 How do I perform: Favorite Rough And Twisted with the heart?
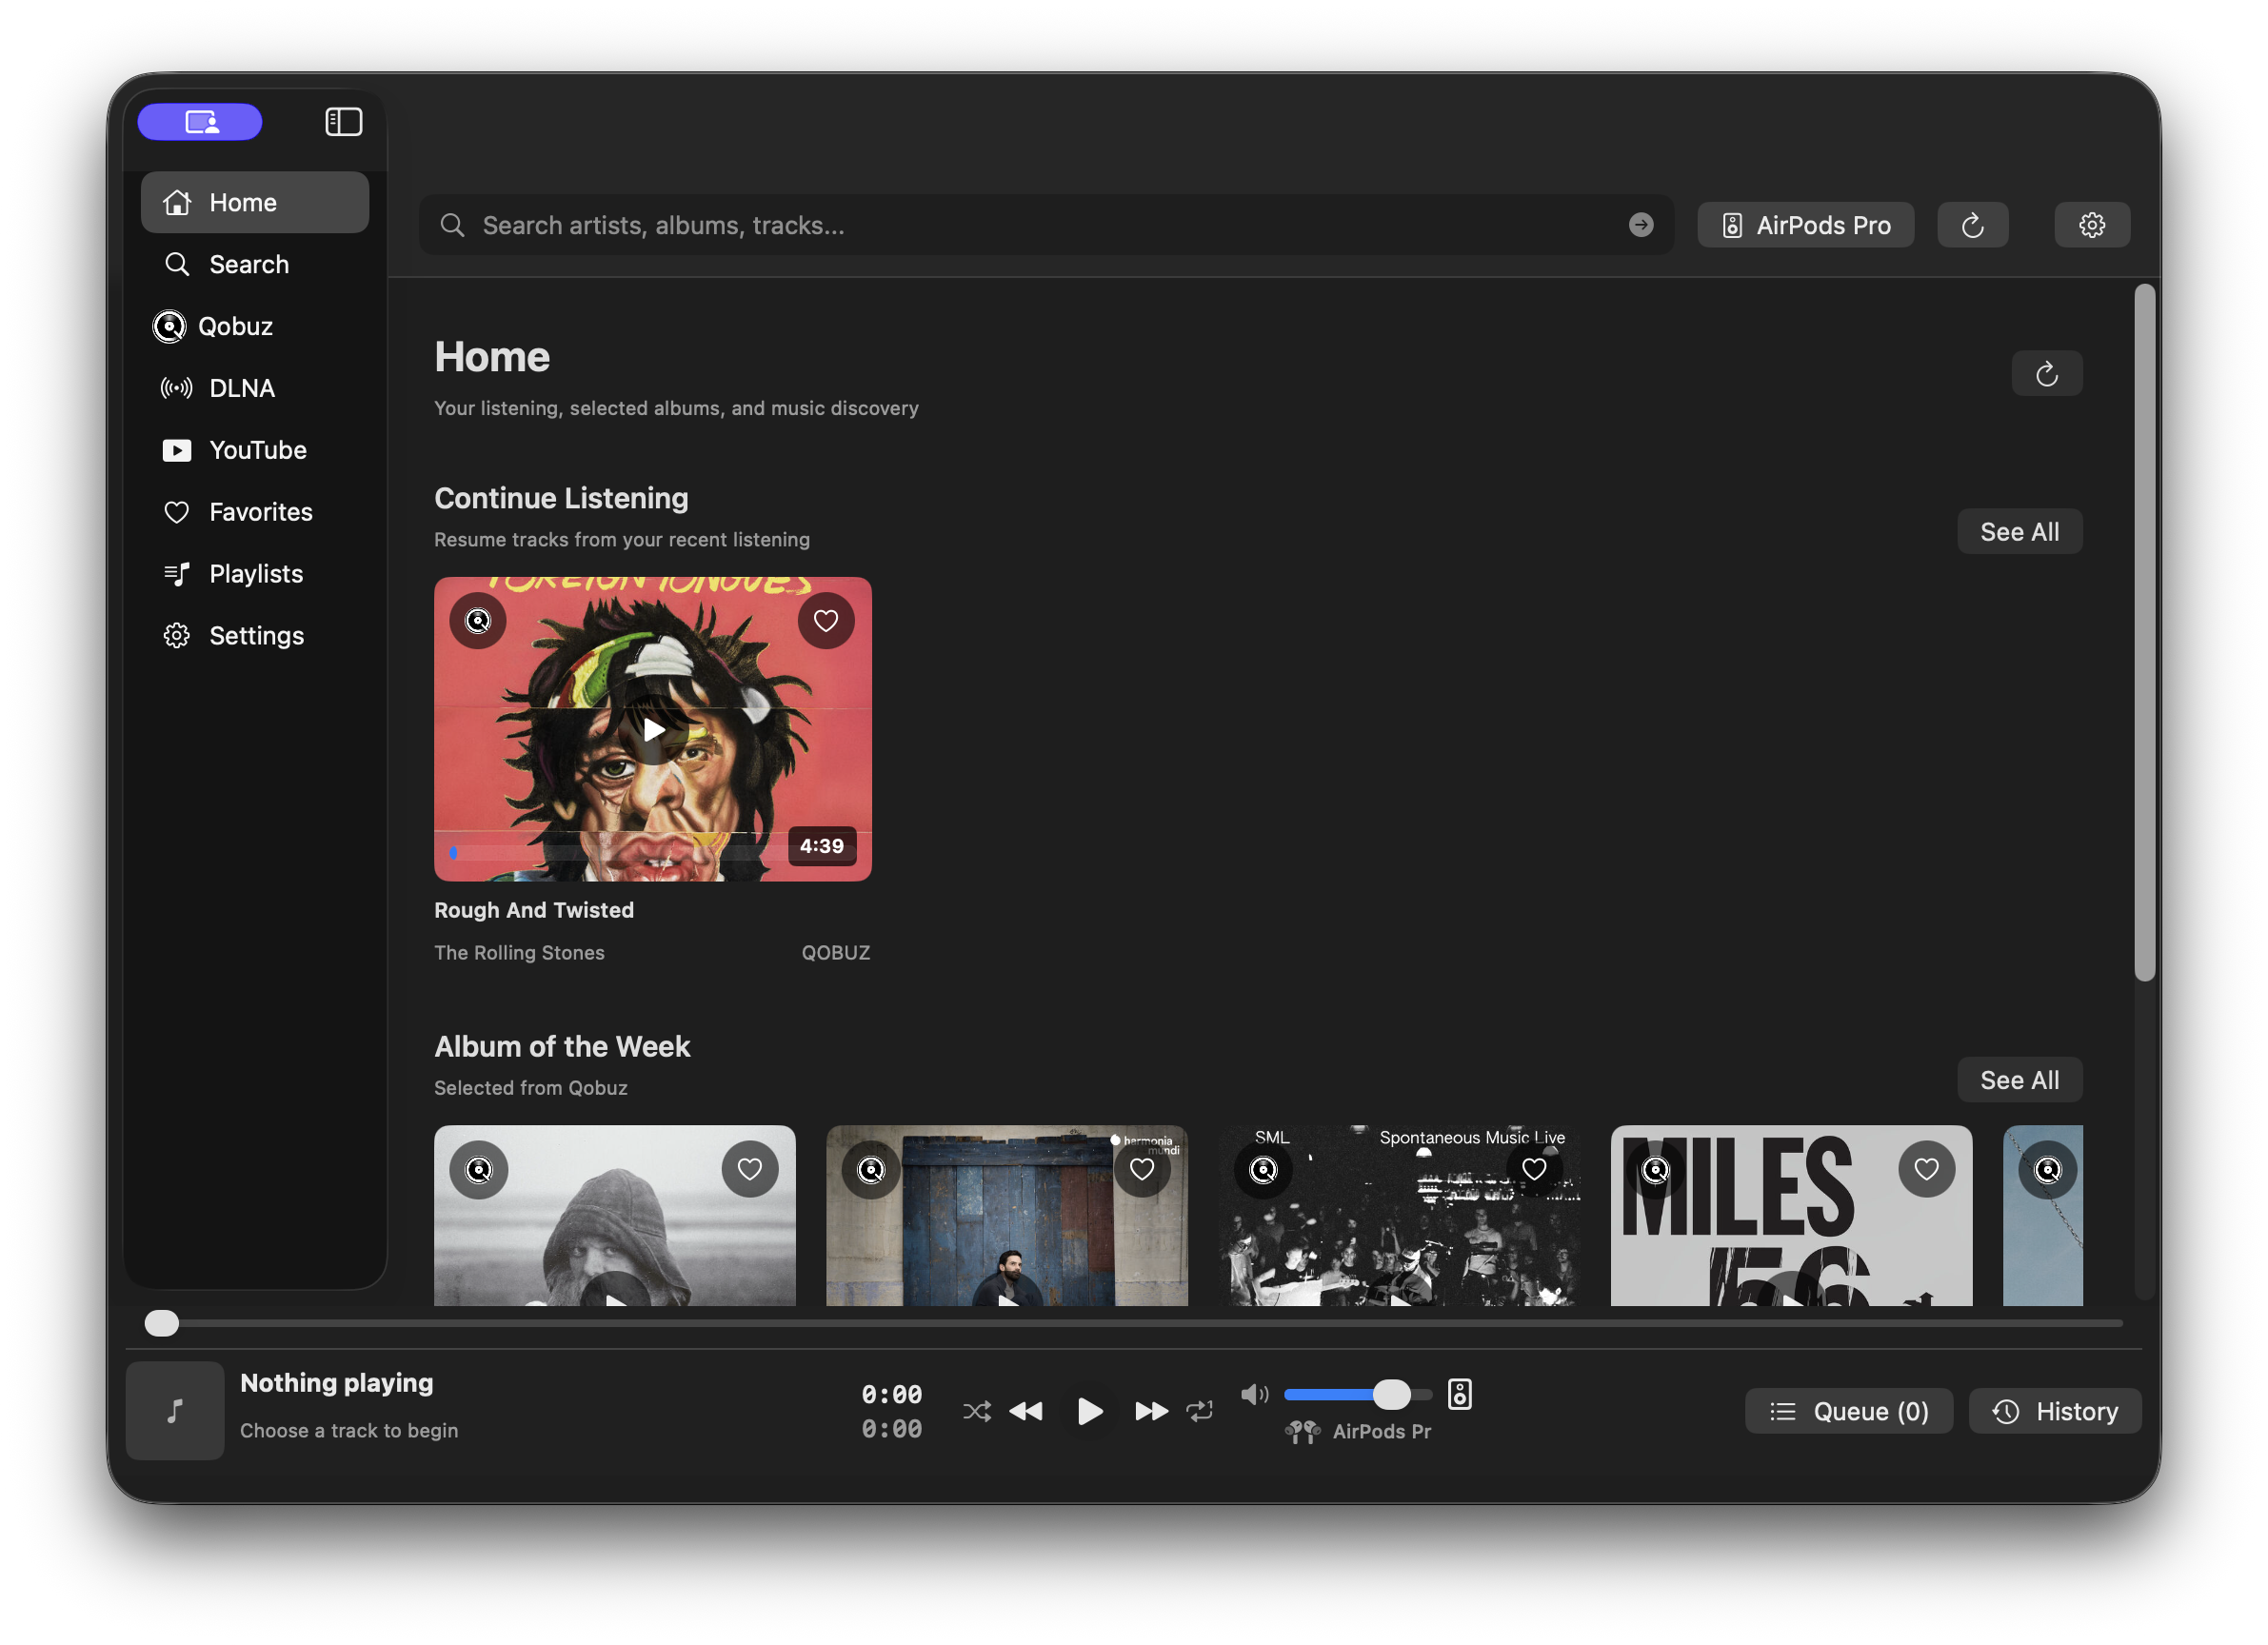pyautogui.click(x=825, y=621)
